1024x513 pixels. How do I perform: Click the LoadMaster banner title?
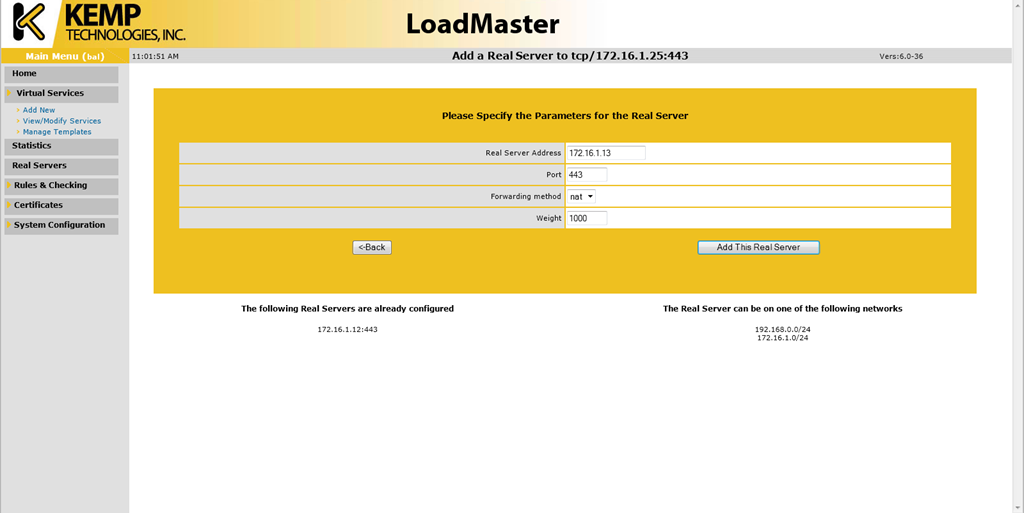pyautogui.click(x=483, y=24)
